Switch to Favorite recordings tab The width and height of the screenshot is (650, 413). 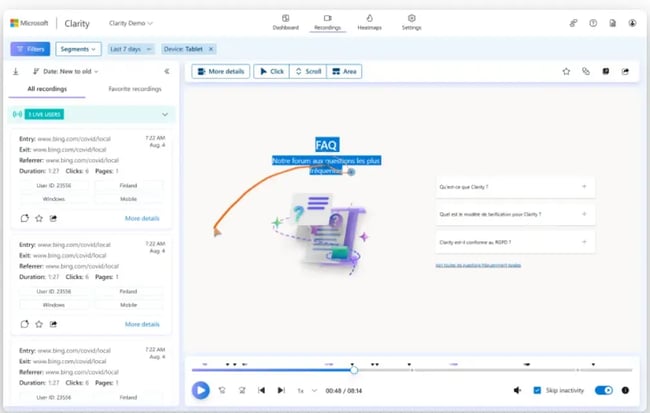135,89
